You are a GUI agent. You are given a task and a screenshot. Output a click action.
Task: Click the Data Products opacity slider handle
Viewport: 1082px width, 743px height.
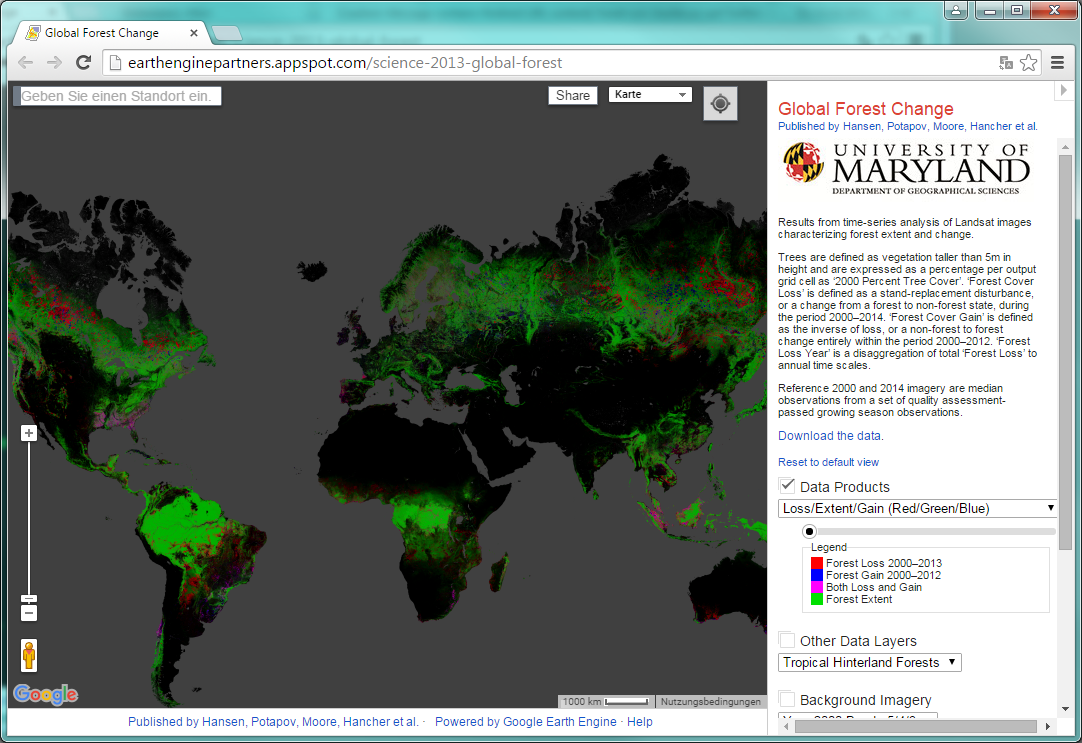click(x=809, y=531)
